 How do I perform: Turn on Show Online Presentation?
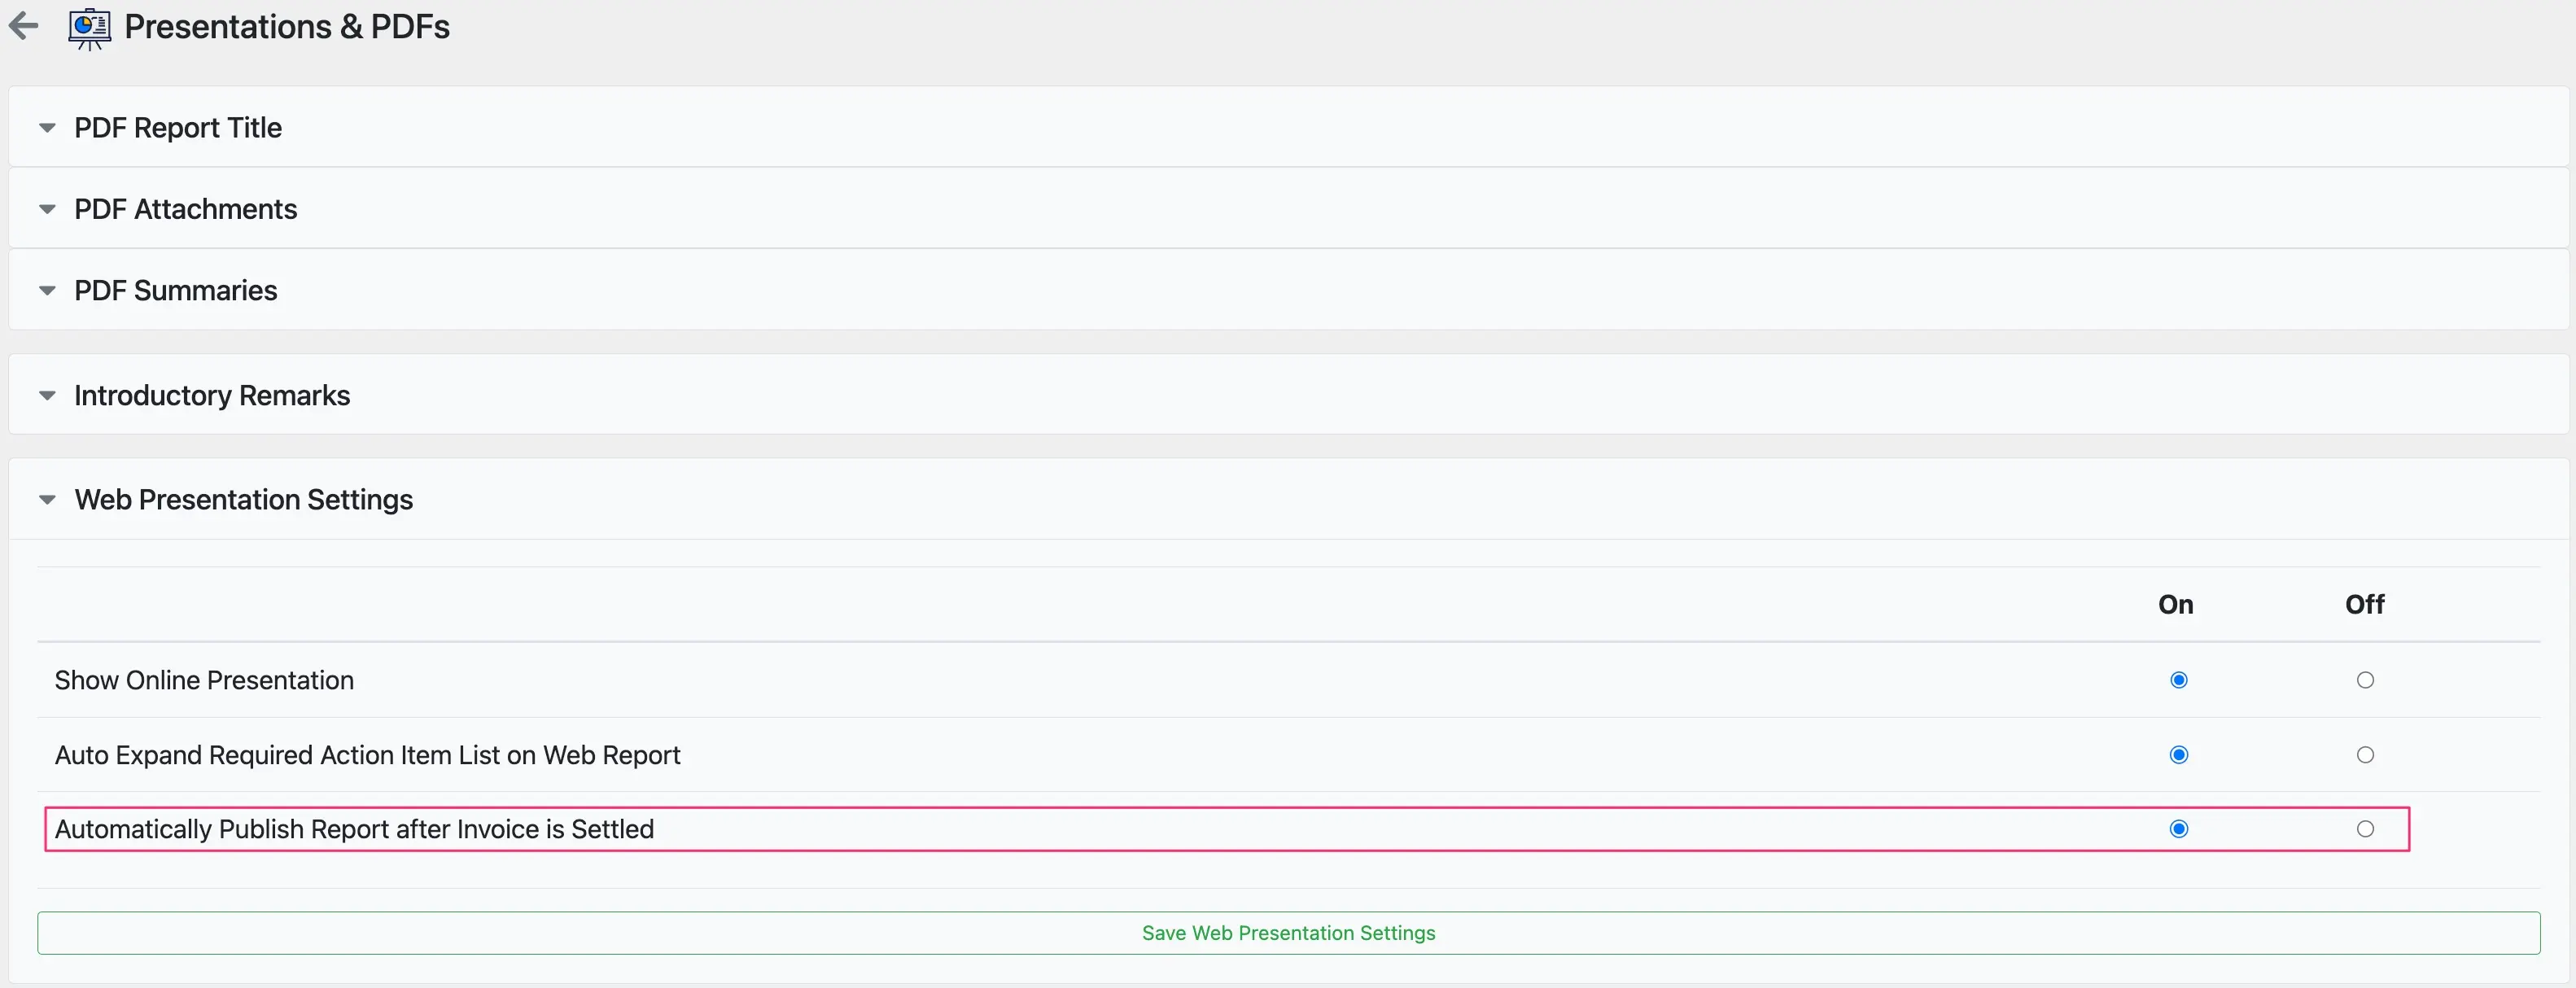[x=2179, y=680]
